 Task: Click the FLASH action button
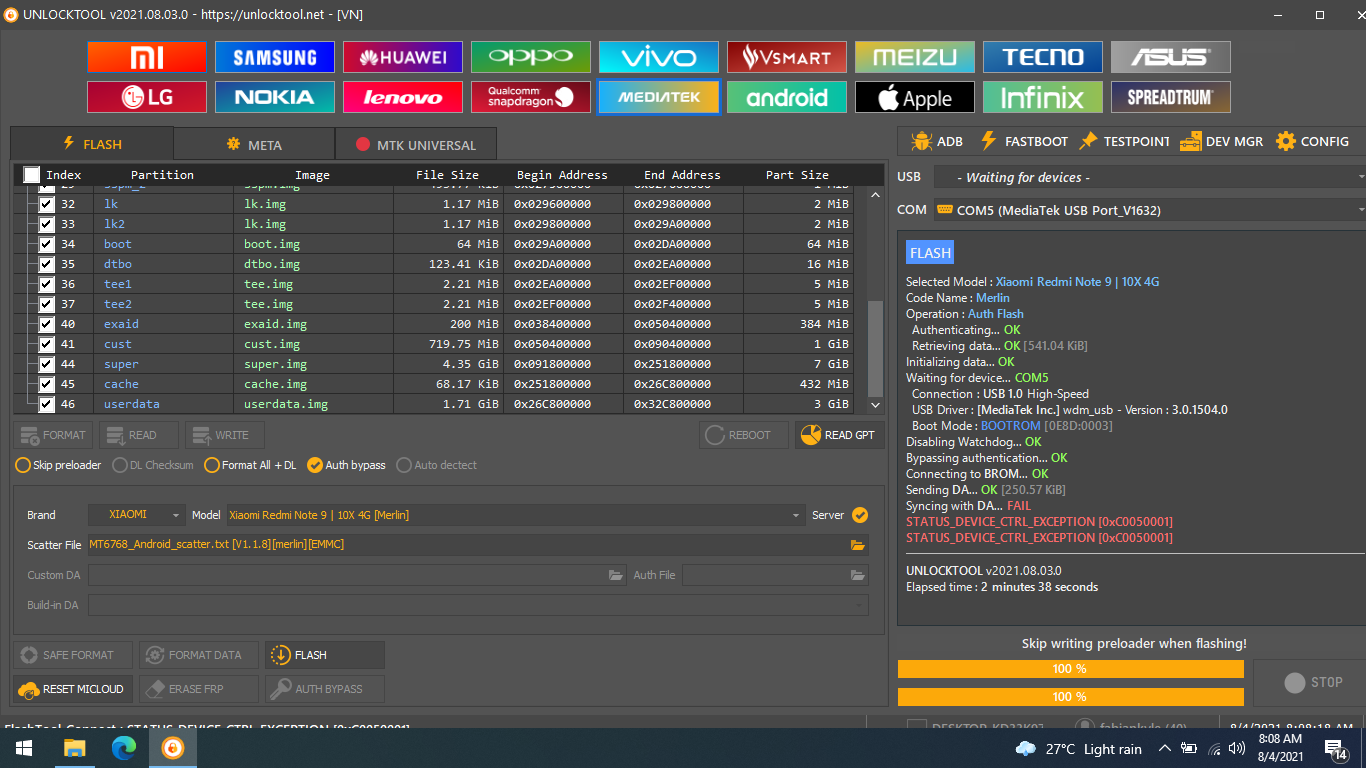(x=324, y=655)
